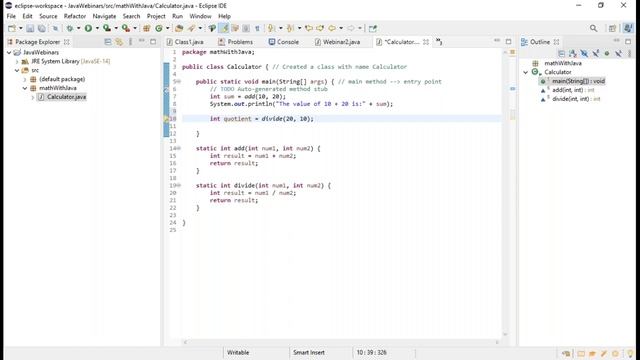Collapse the src folder node
This screenshot has width=640, height=360.
click(17, 70)
